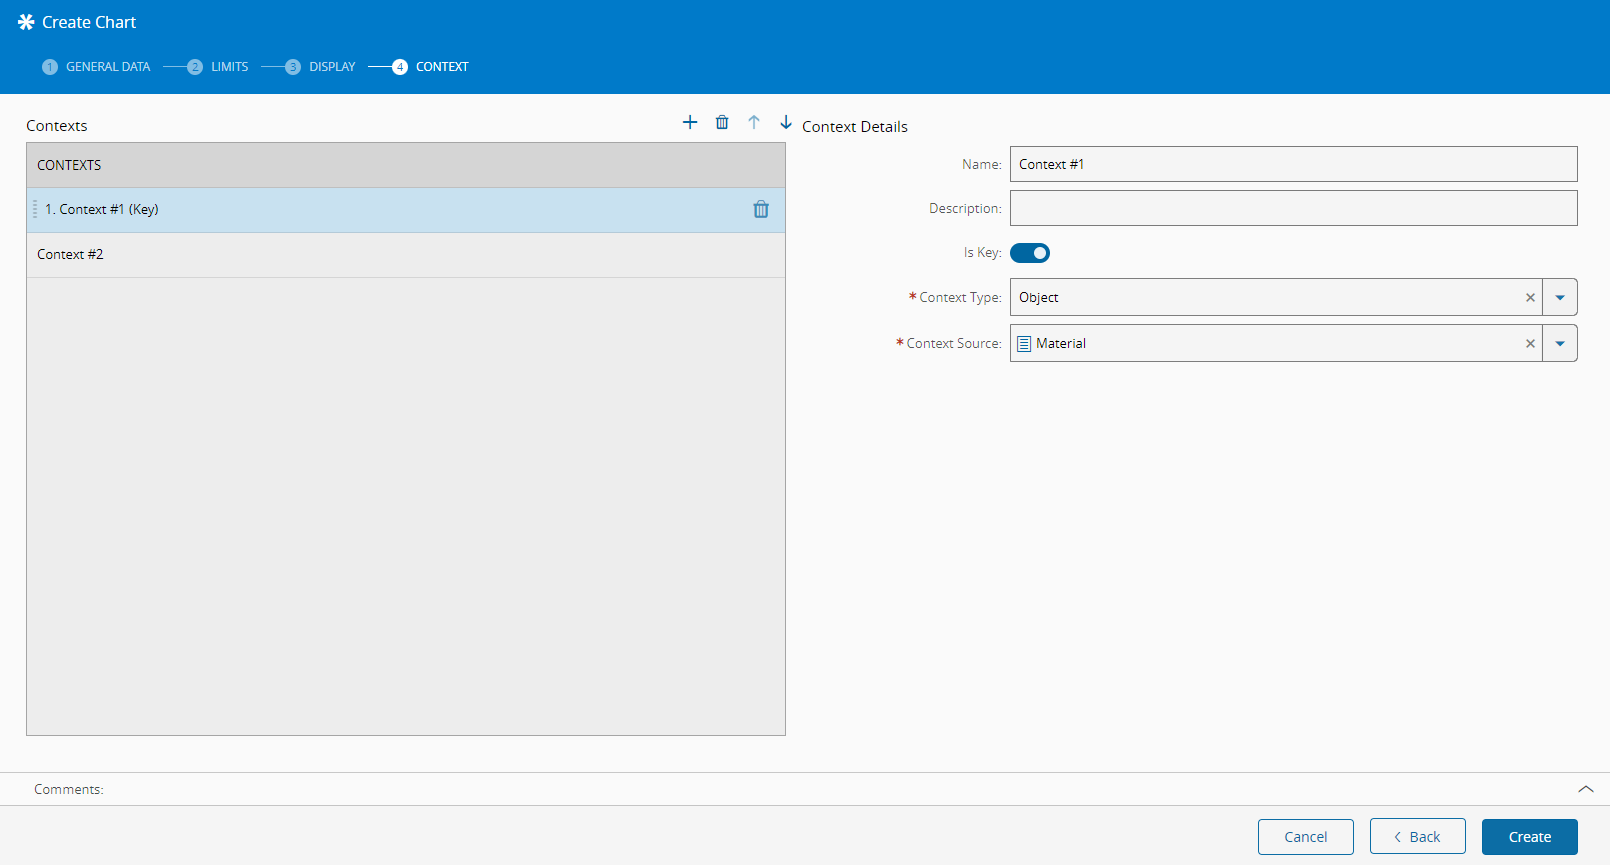Click the Cancel button
This screenshot has height=865, width=1610.
[1306, 837]
